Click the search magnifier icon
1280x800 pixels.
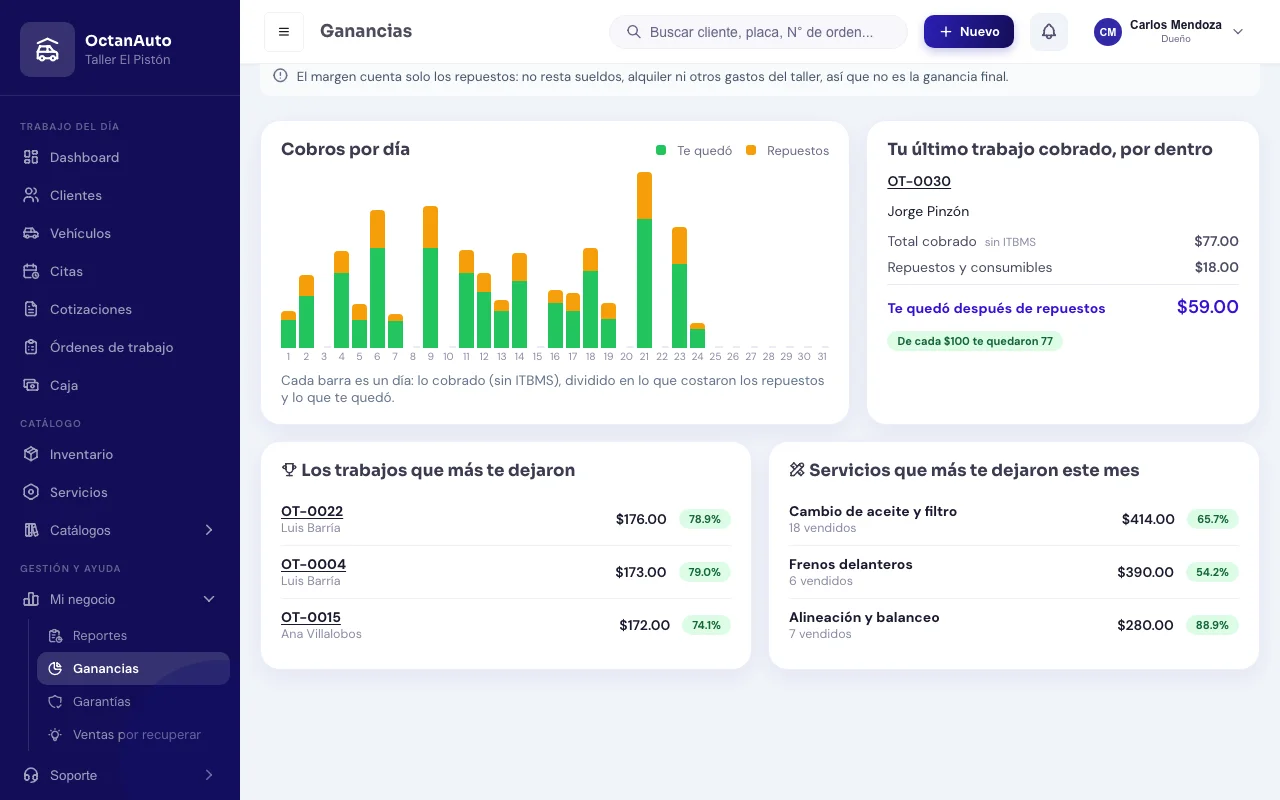pyautogui.click(x=634, y=32)
